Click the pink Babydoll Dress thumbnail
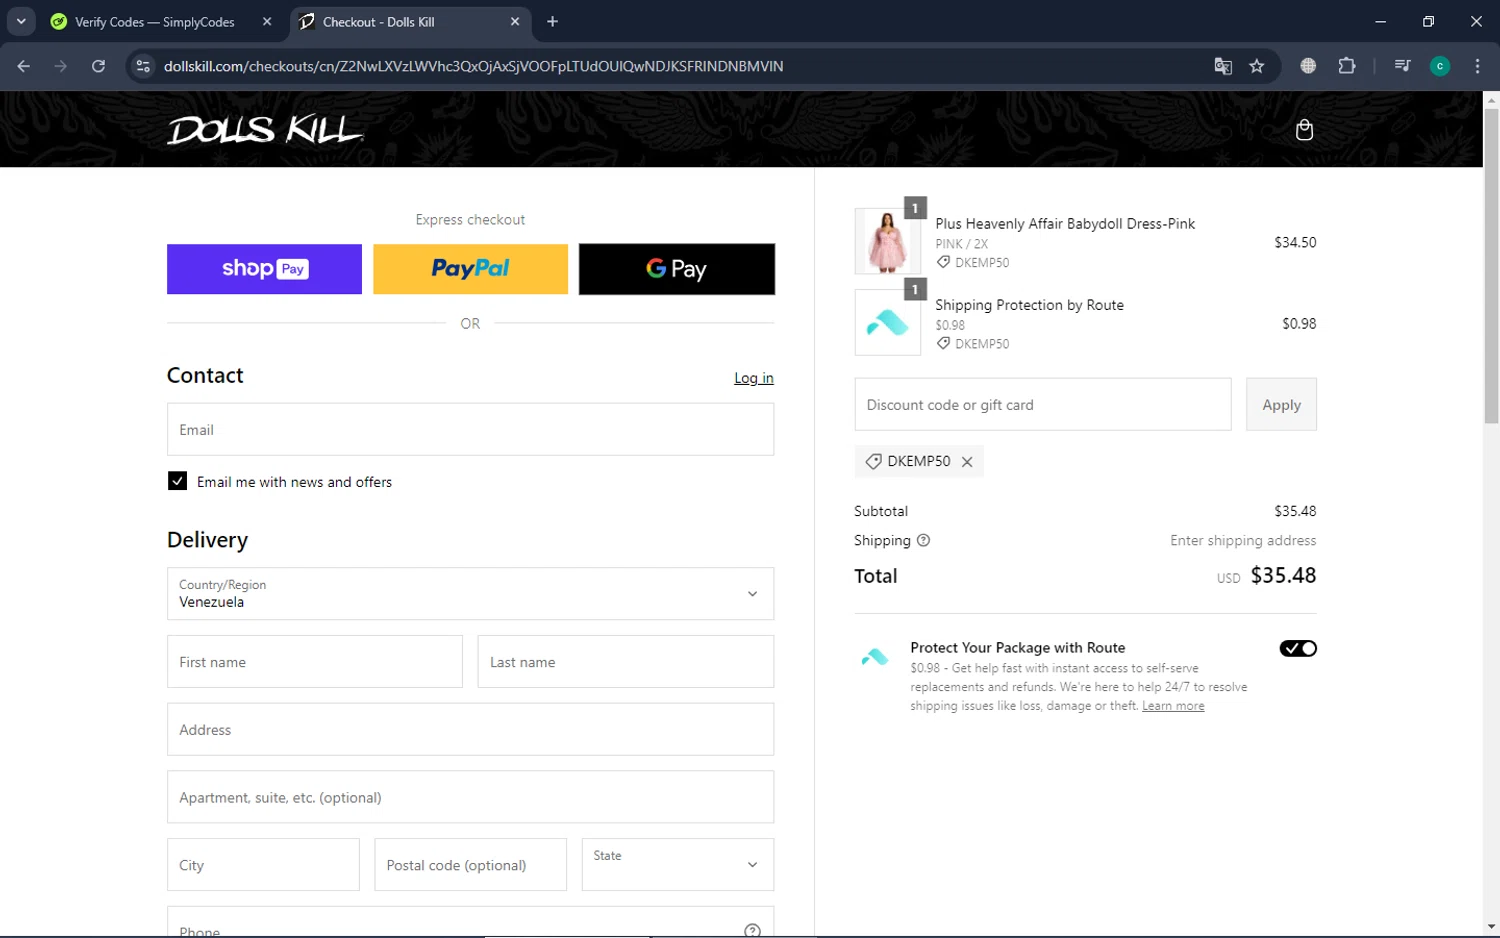 [888, 241]
